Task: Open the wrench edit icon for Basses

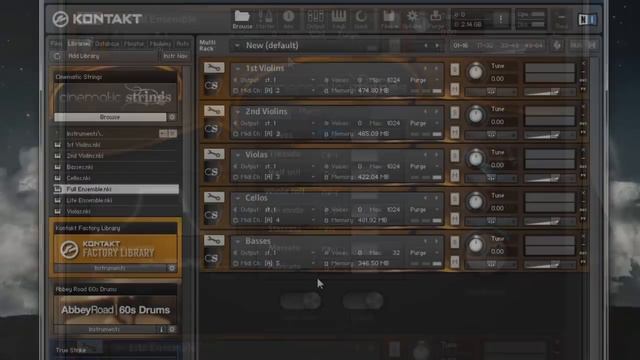Action: coord(214,240)
